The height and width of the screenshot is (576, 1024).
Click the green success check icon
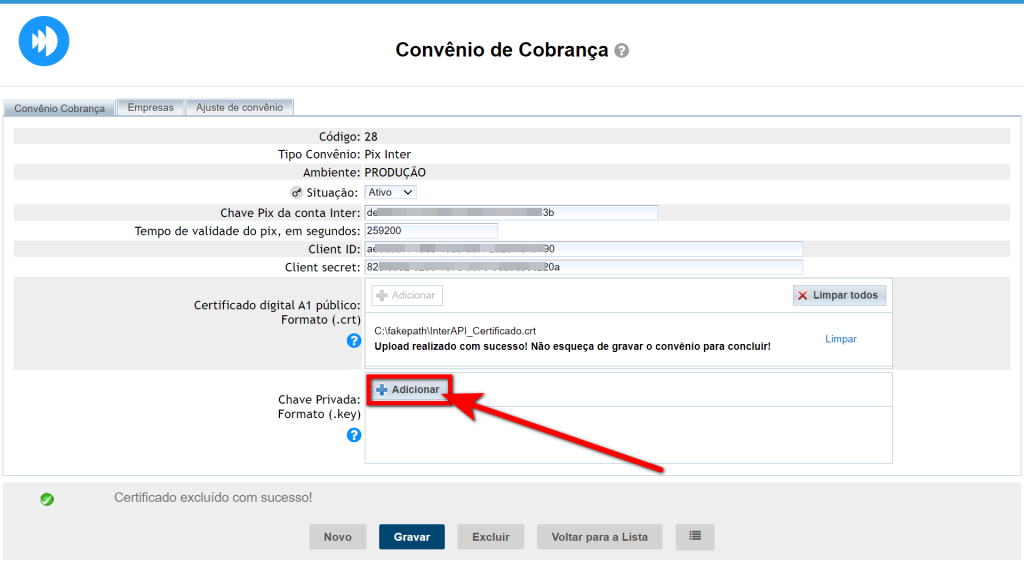(x=47, y=499)
